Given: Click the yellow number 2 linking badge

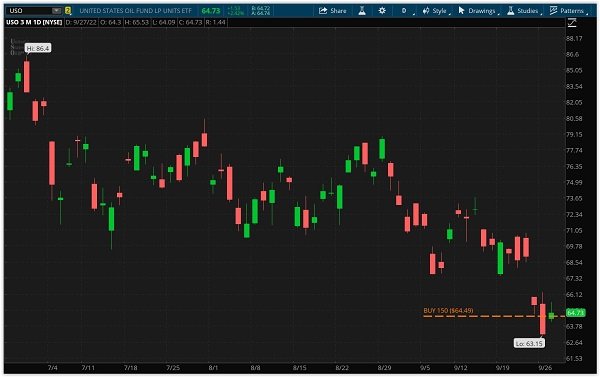Looking at the screenshot, I should pos(68,11).
